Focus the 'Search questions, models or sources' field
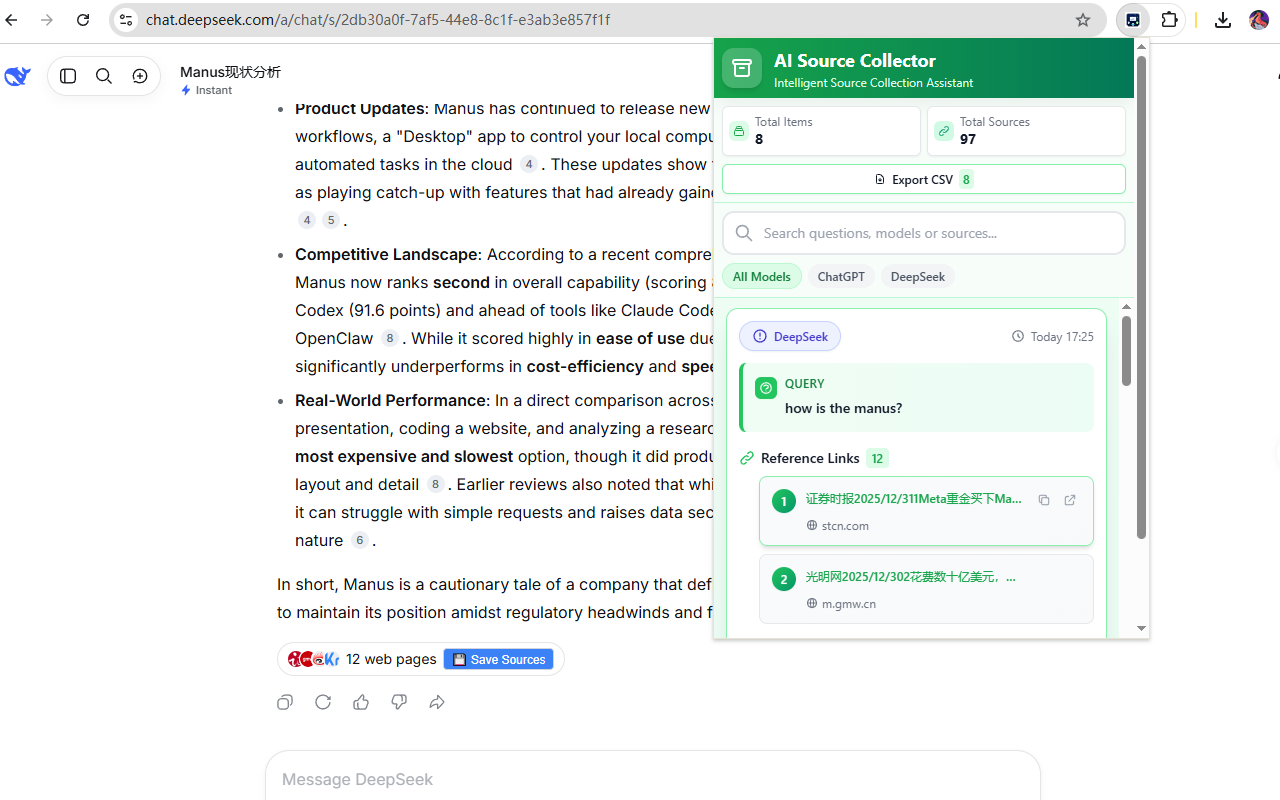The width and height of the screenshot is (1280, 800). pos(924,233)
